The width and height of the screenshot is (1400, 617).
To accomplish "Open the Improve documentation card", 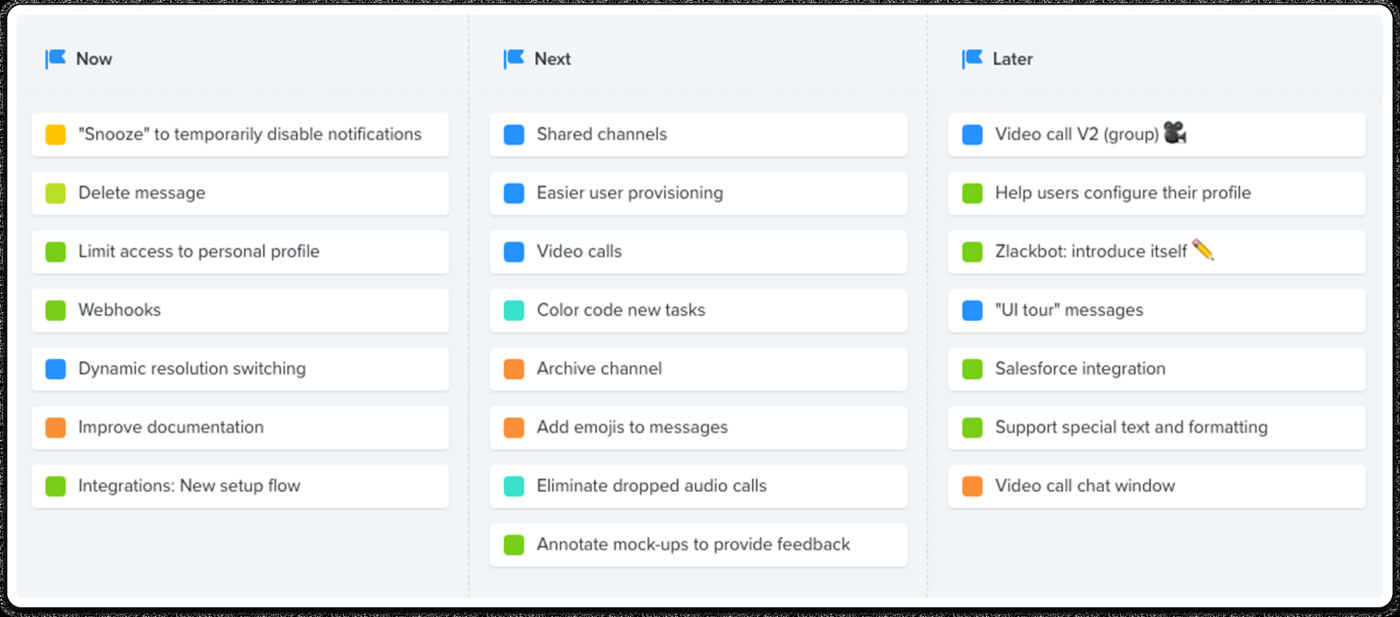I will pos(240,427).
